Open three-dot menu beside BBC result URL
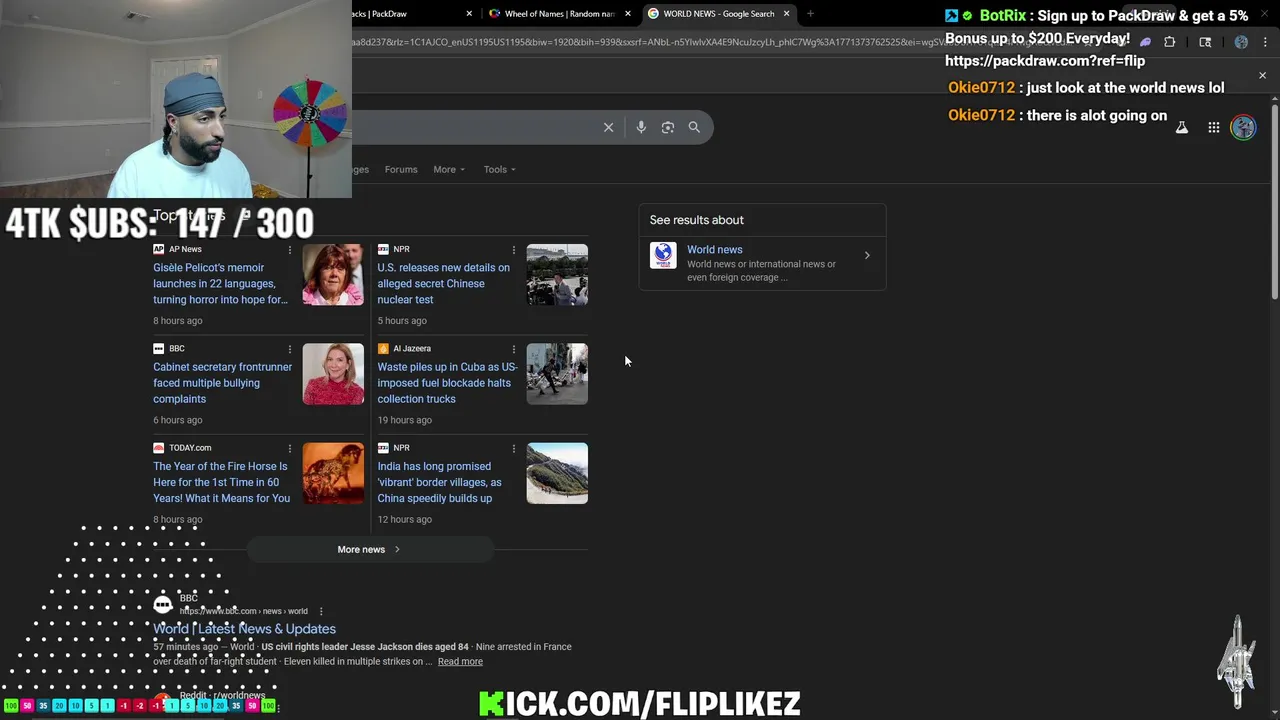This screenshot has height=720, width=1280. click(321, 611)
